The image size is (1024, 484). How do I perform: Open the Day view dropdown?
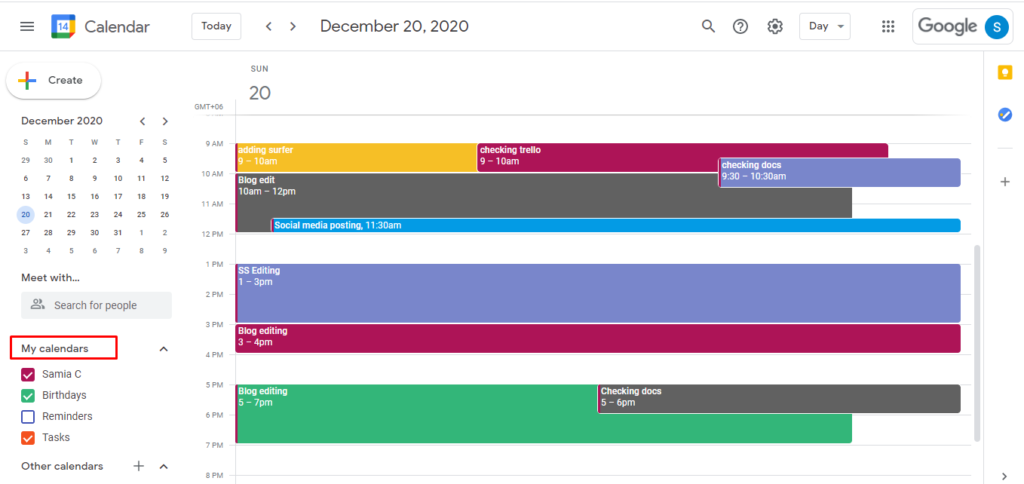(825, 26)
